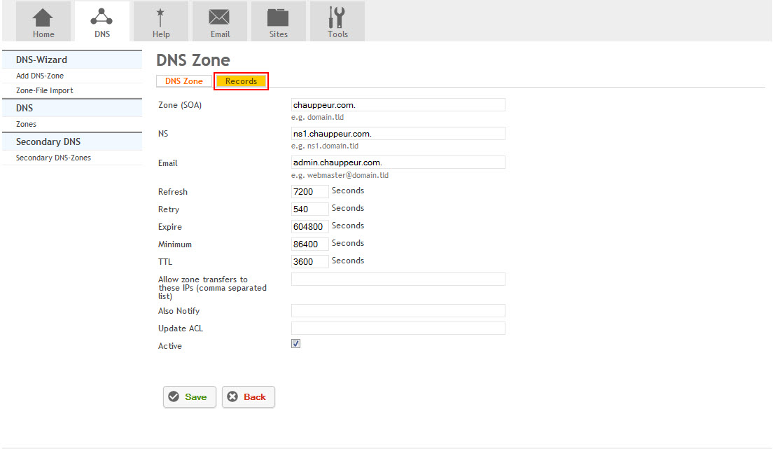Click the Zone (SOA) input field
The height and width of the screenshot is (449, 775).
point(398,105)
